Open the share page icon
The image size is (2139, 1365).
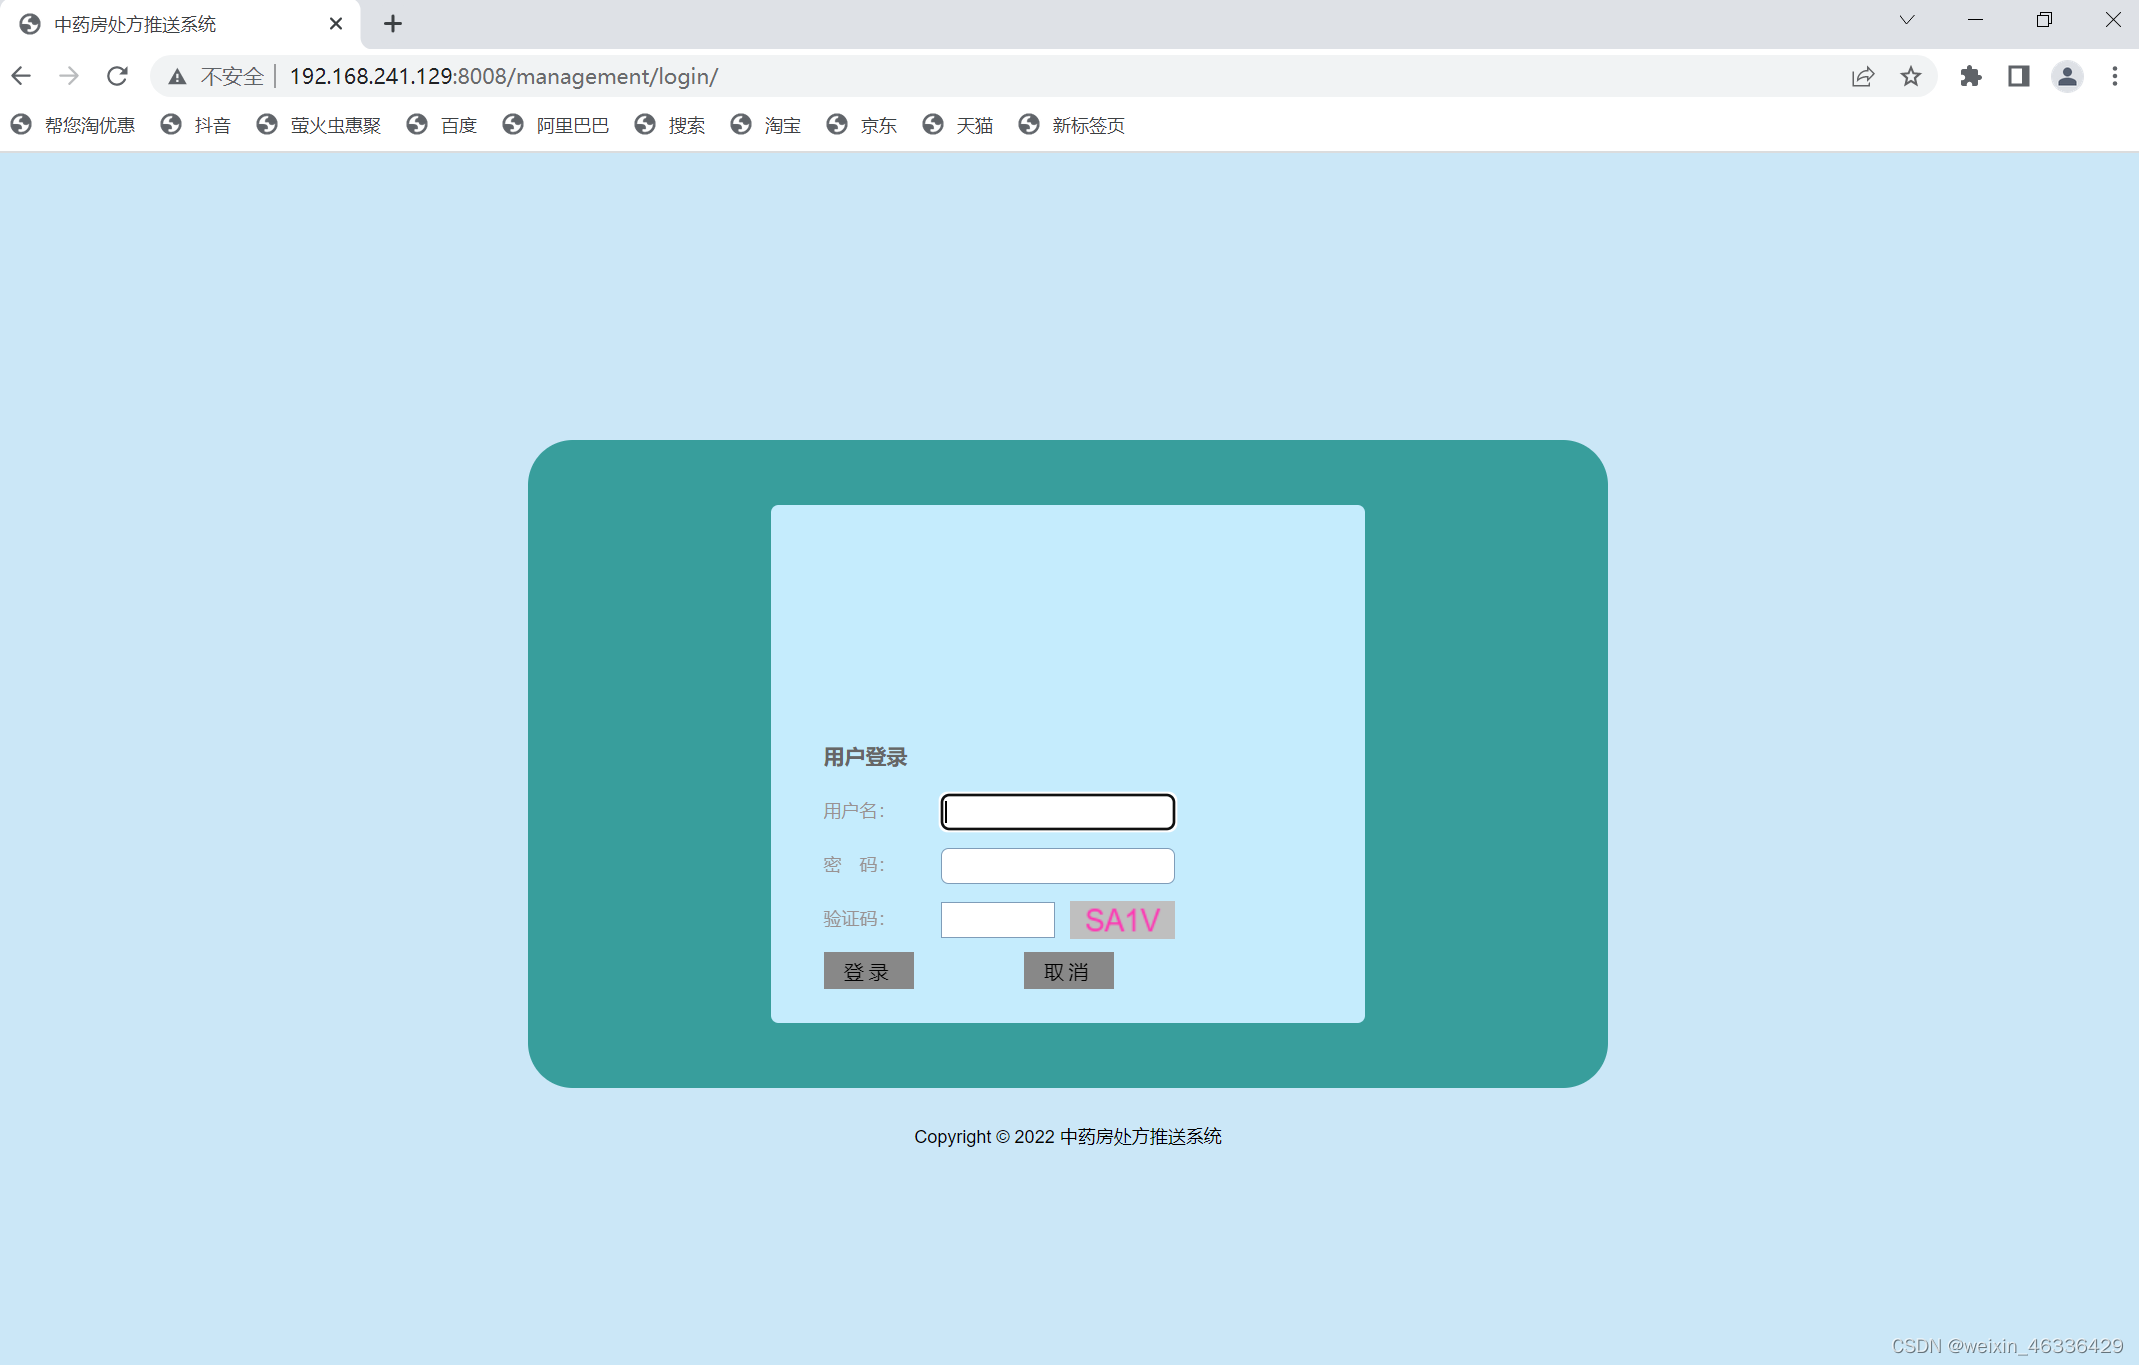1862,76
